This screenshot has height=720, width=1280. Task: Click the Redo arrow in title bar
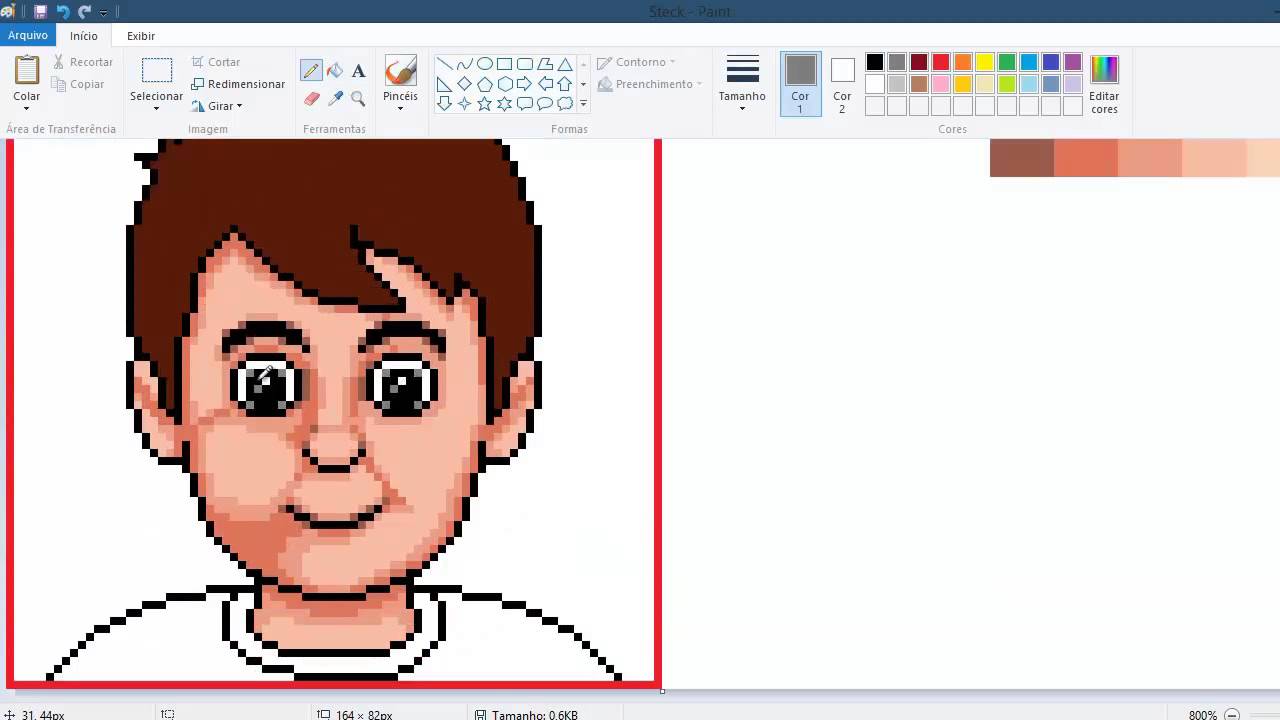point(85,12)
